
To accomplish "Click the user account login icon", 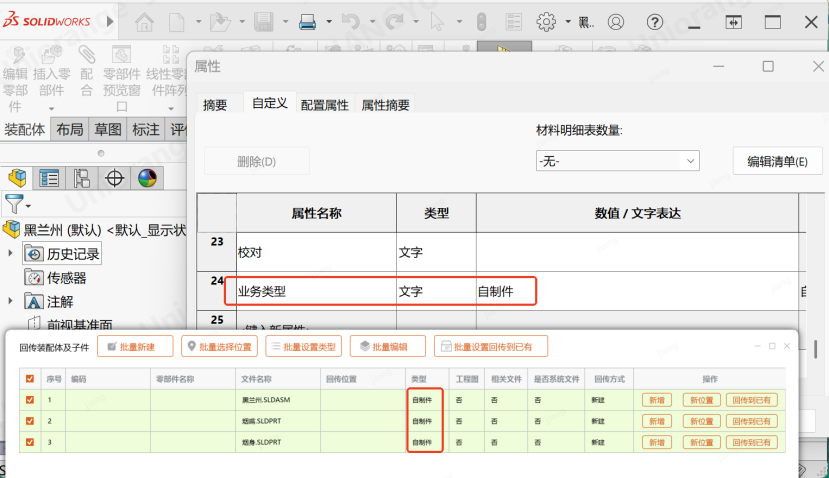I will click(616, 21).
